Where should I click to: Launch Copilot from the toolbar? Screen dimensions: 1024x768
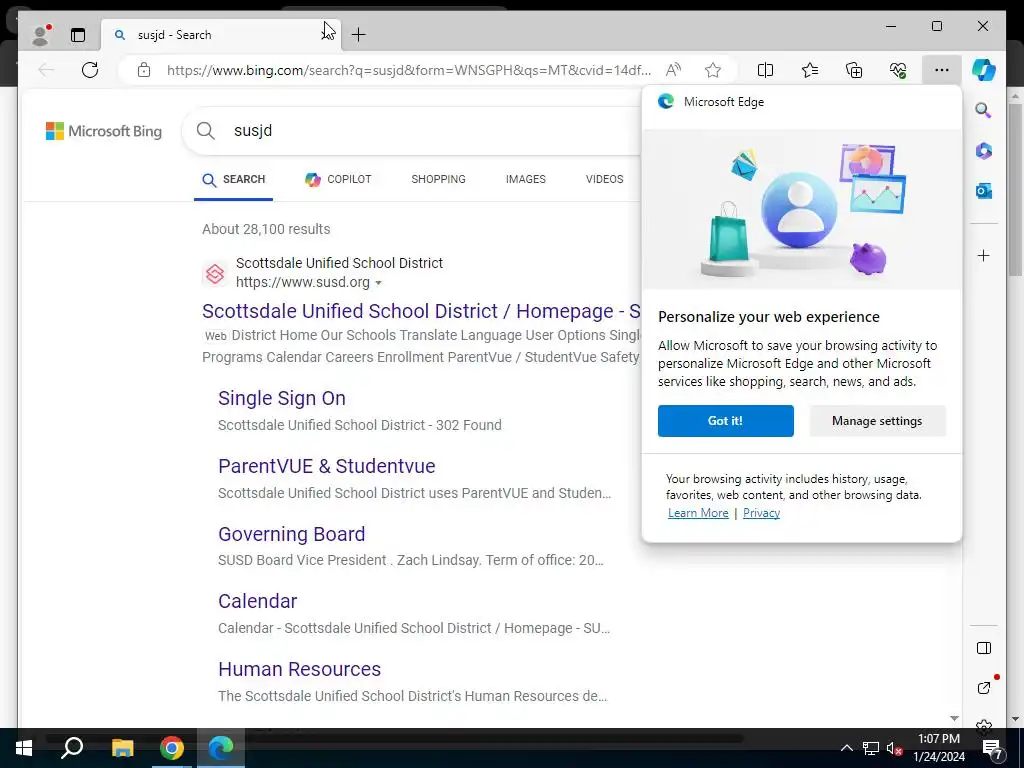pos(984,70)
